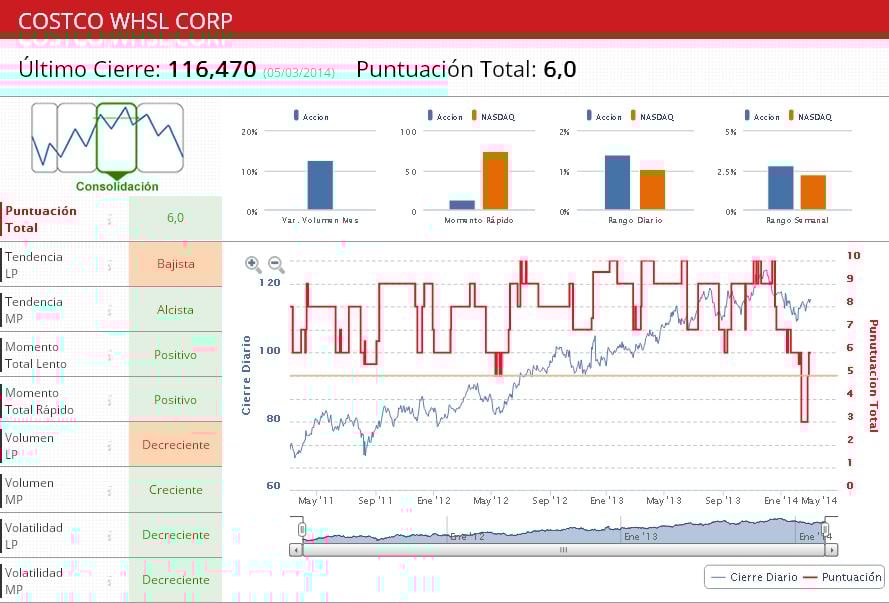
Task: Click the Cierre Diario axis title
Action: coord(246,375)
